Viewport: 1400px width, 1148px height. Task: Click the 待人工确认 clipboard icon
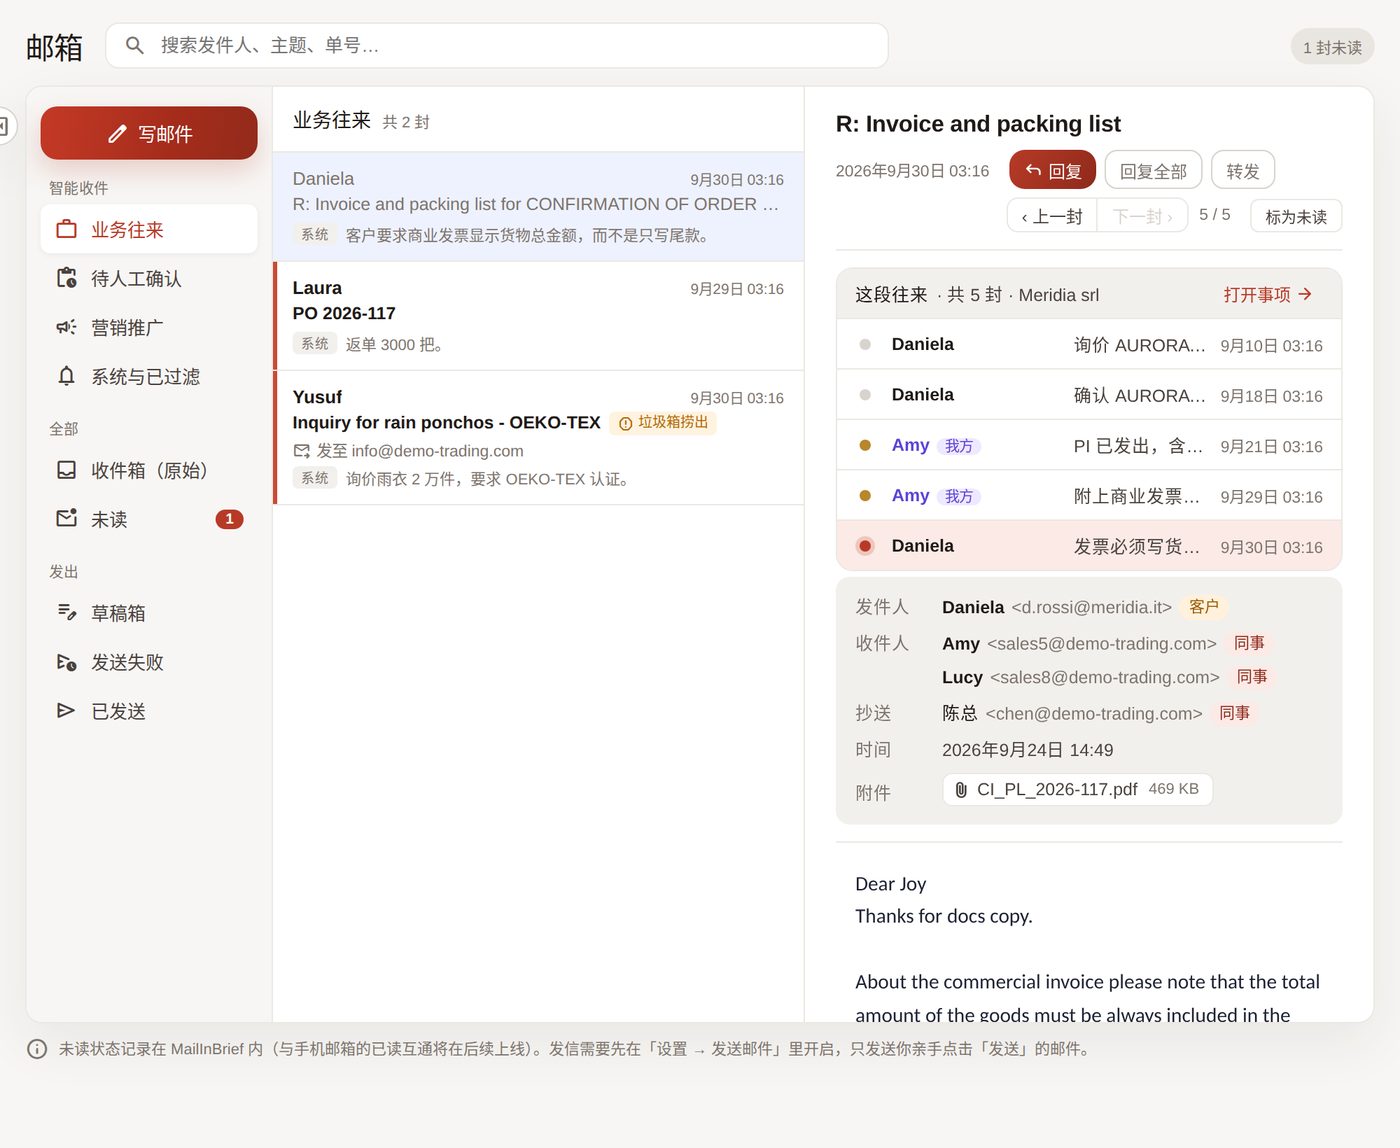tap(67, 278)
